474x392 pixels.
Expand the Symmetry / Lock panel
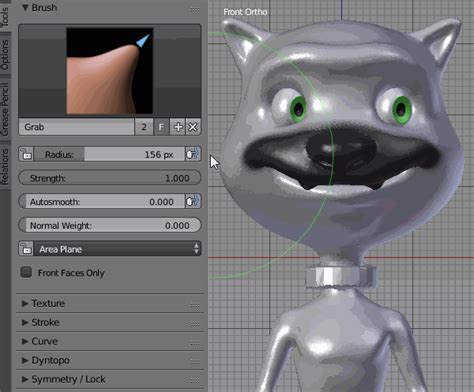coord(110,379)
